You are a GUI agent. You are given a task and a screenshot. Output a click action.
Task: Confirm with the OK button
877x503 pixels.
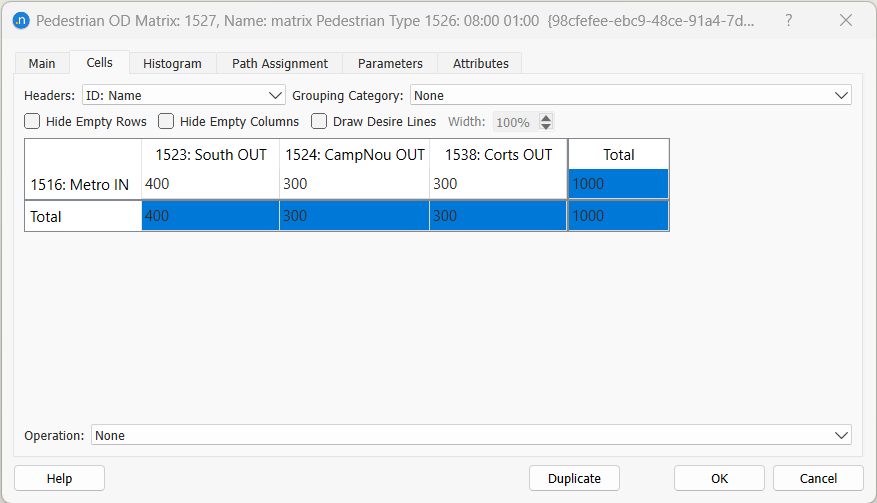pyautogui.click(x=719, y=479)
